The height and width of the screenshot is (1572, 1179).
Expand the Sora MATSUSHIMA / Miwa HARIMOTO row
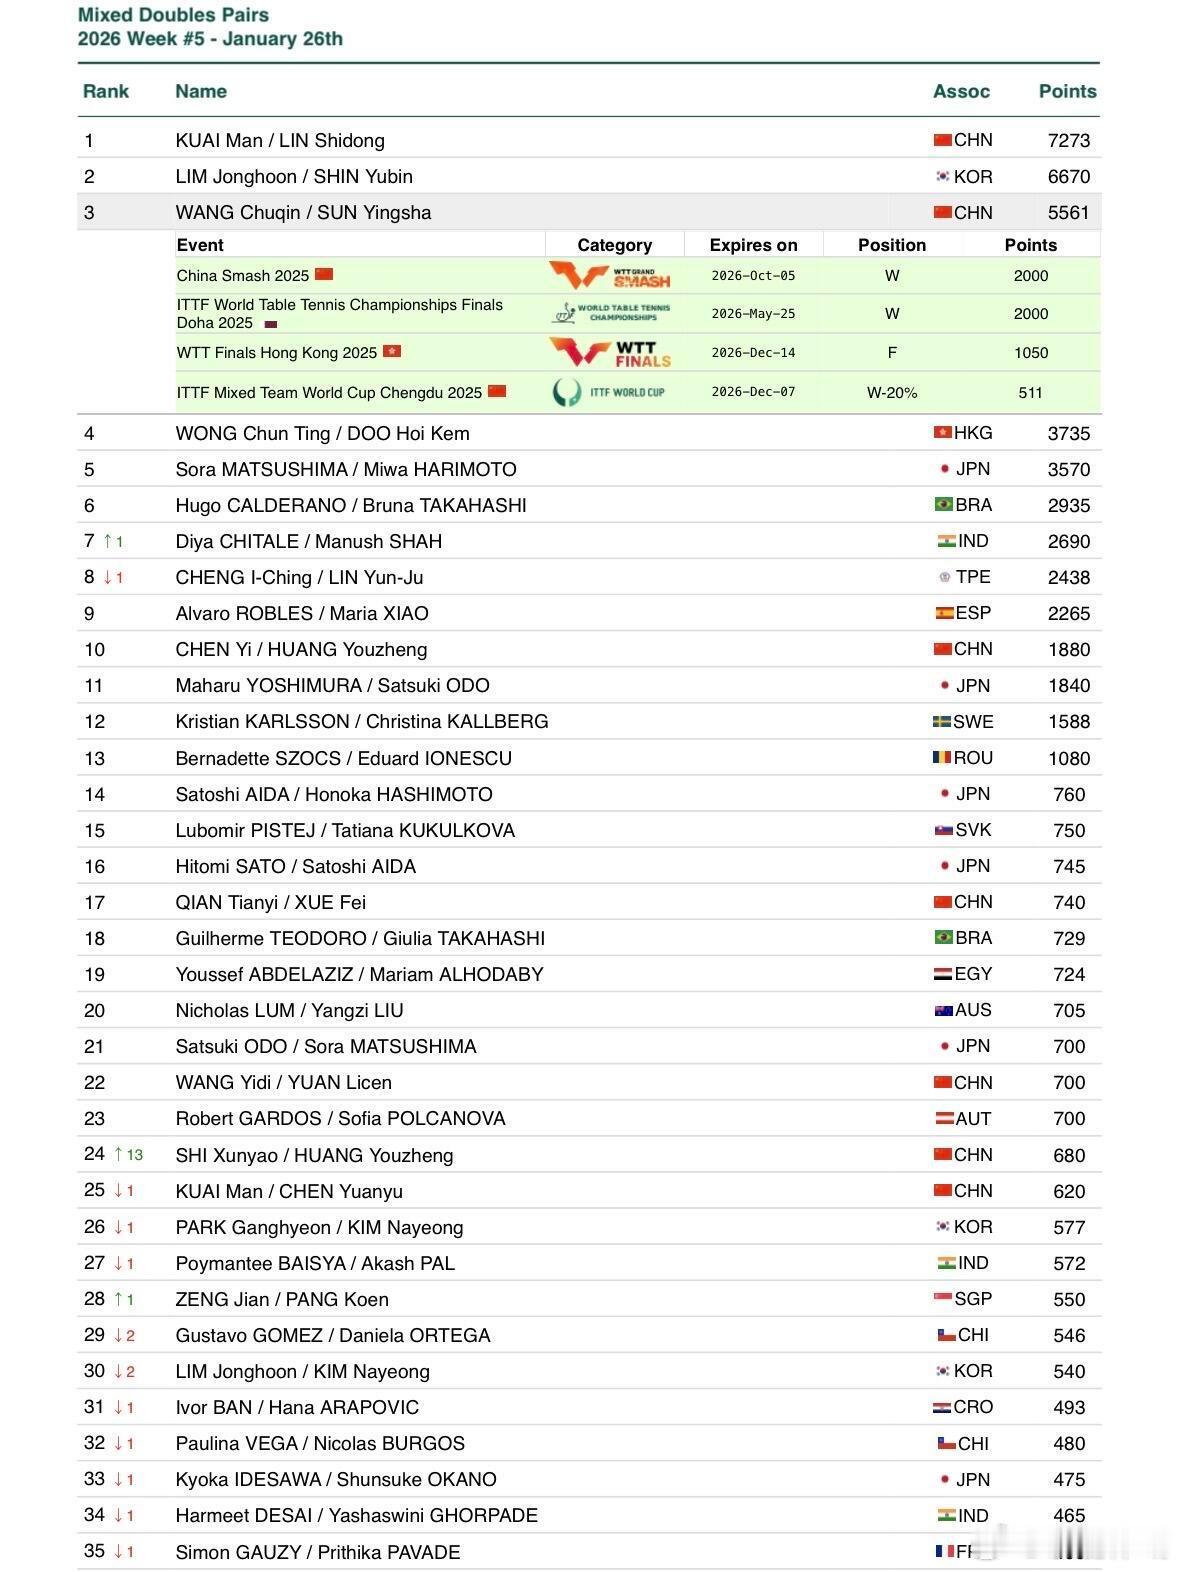589,469
